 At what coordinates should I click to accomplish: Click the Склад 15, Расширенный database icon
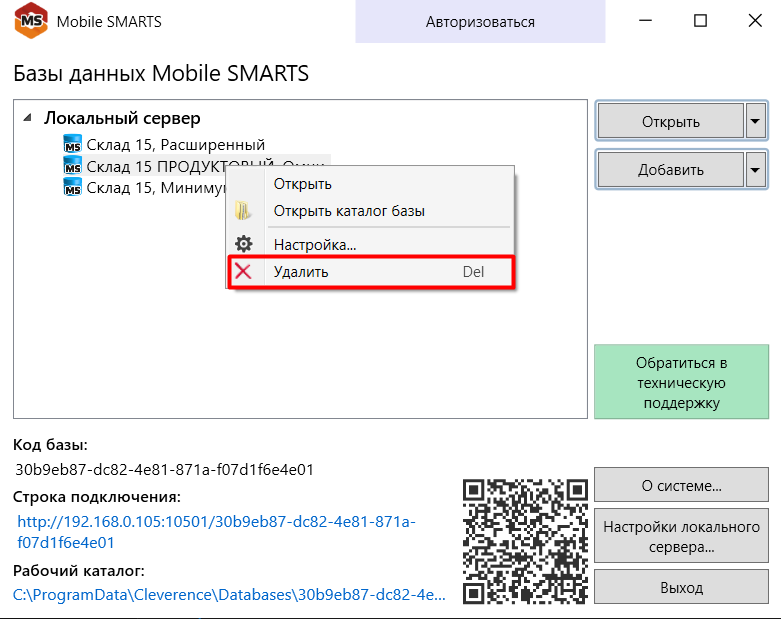[x=73, y=145]
